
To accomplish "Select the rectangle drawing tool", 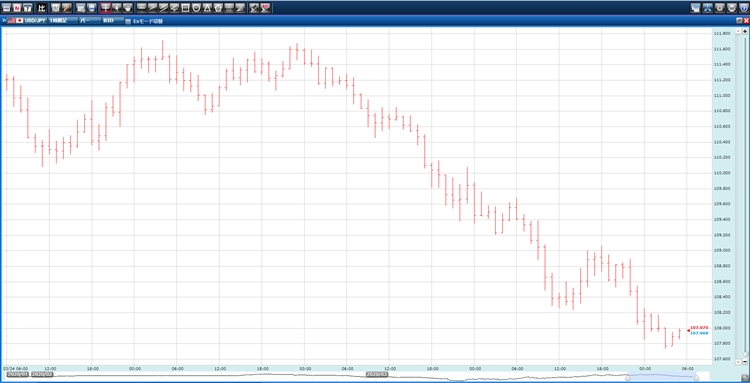I will (185, 8).
